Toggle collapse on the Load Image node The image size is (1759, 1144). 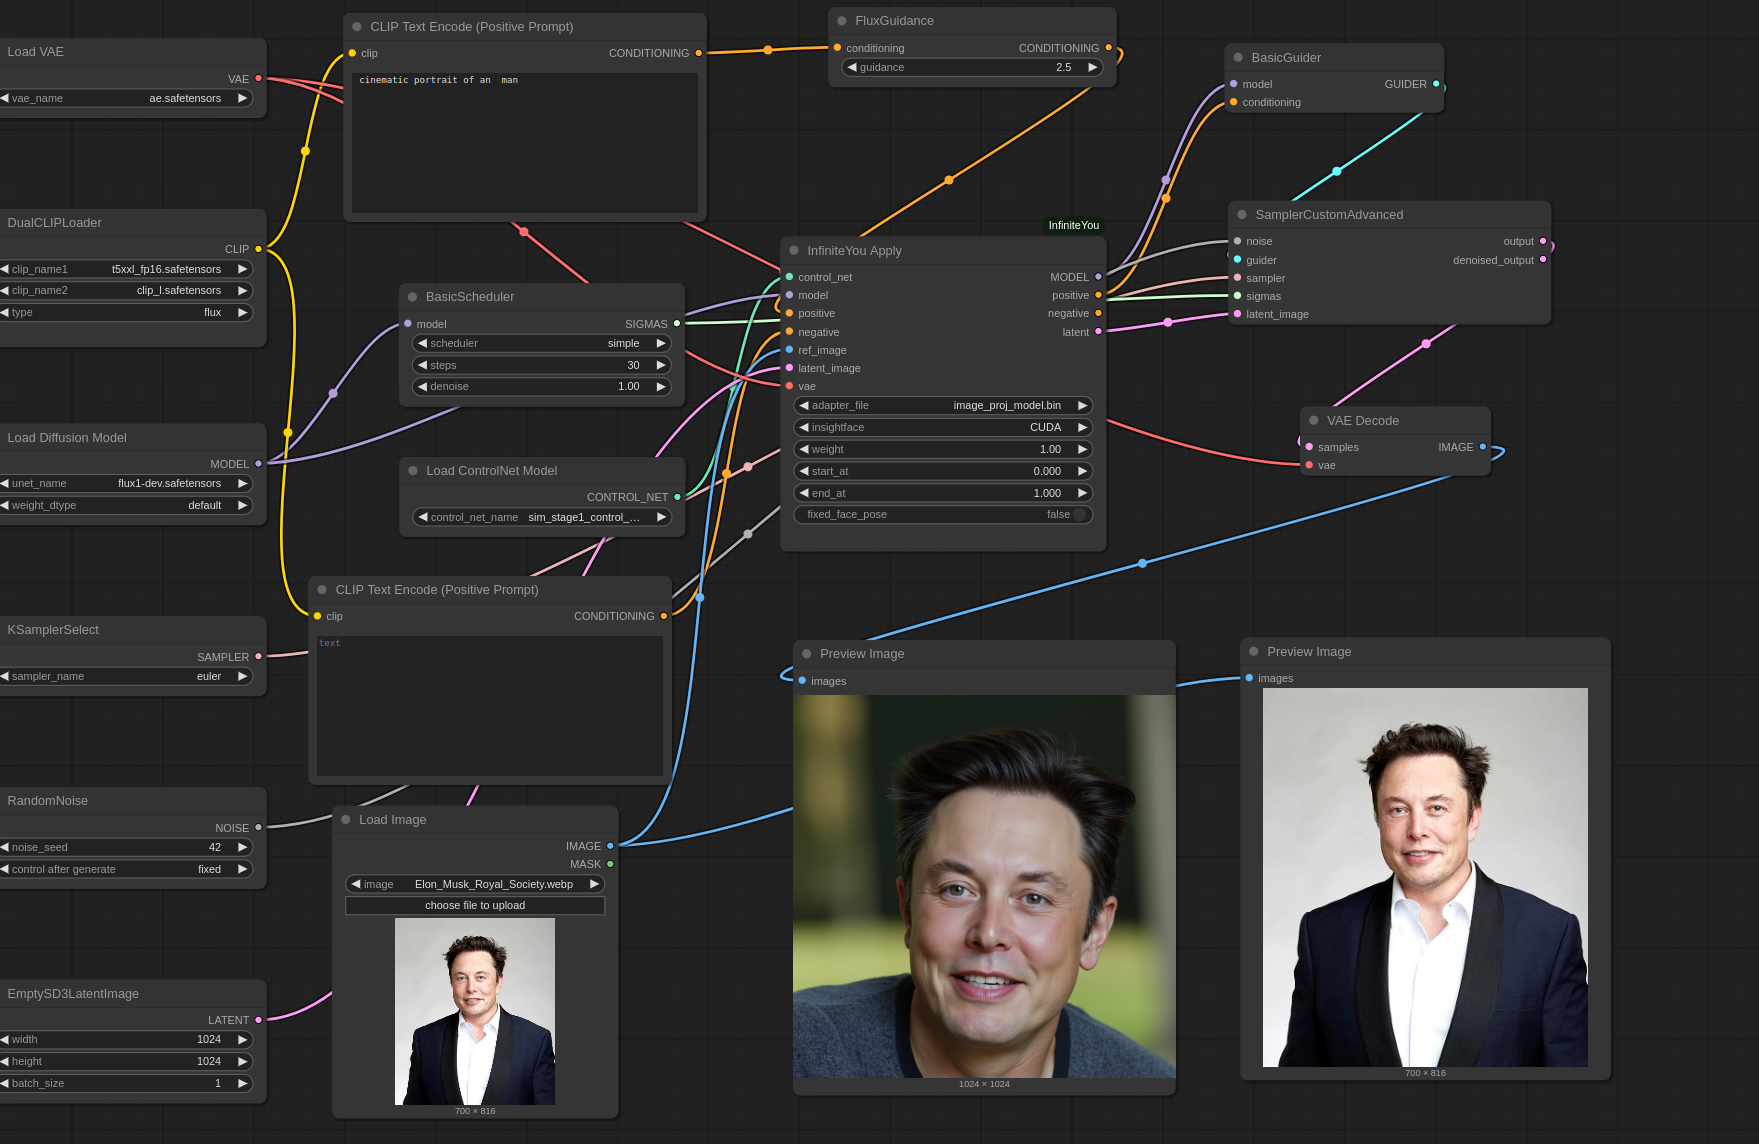click(x=345, y=819)
